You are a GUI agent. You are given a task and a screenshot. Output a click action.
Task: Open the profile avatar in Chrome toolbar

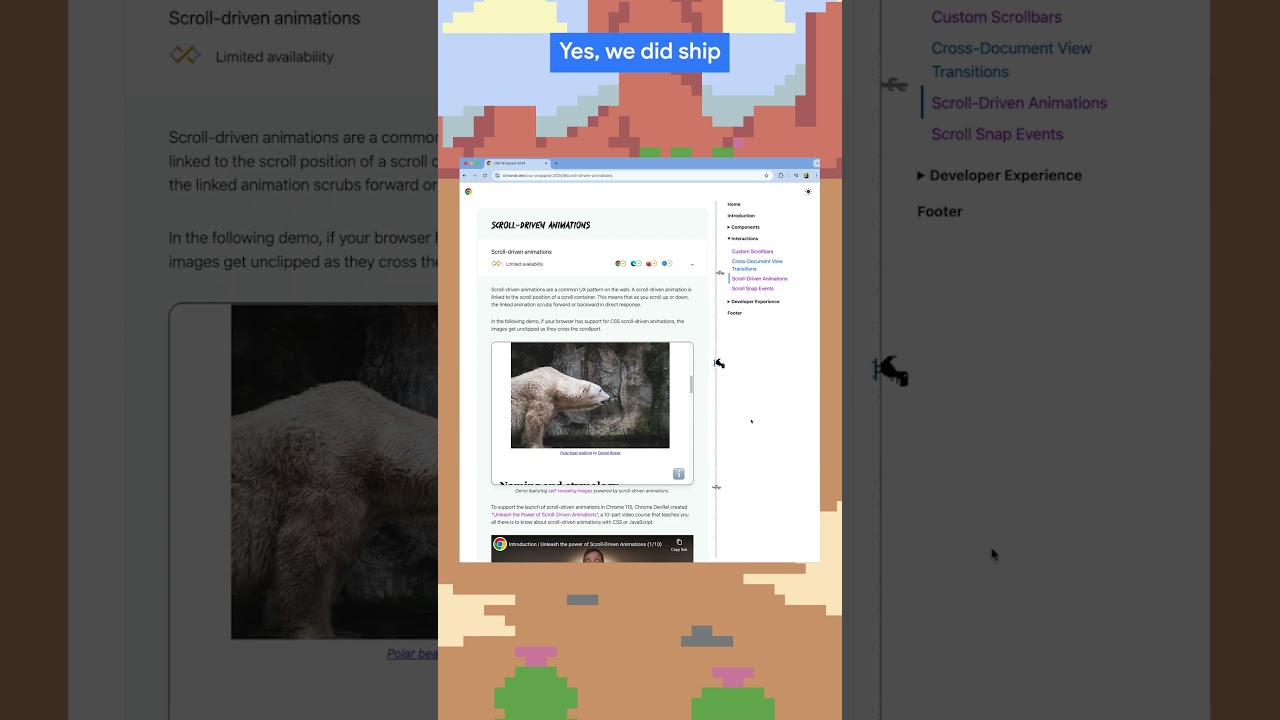pos(807,175)
